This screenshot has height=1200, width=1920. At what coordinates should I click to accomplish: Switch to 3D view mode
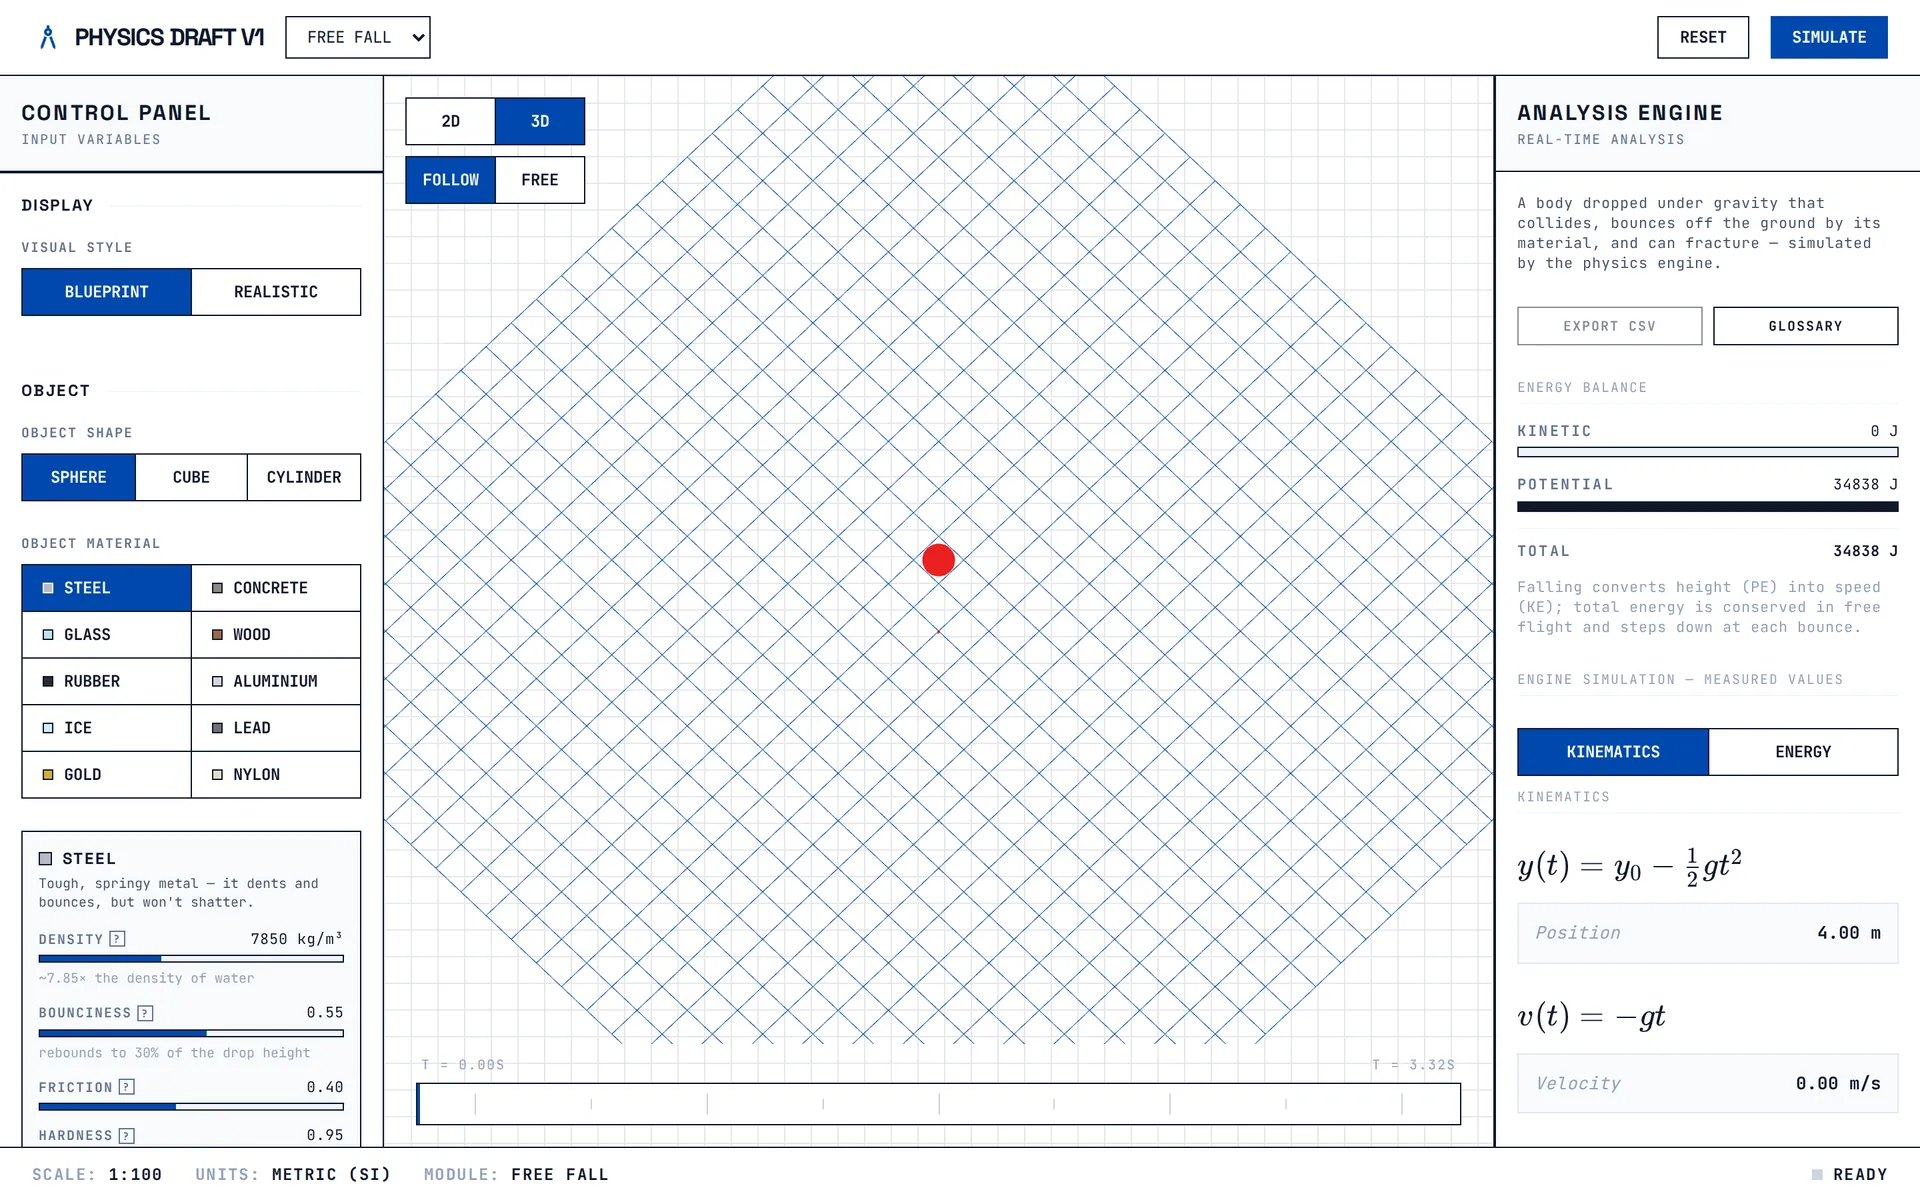click(x=540, y=121)
